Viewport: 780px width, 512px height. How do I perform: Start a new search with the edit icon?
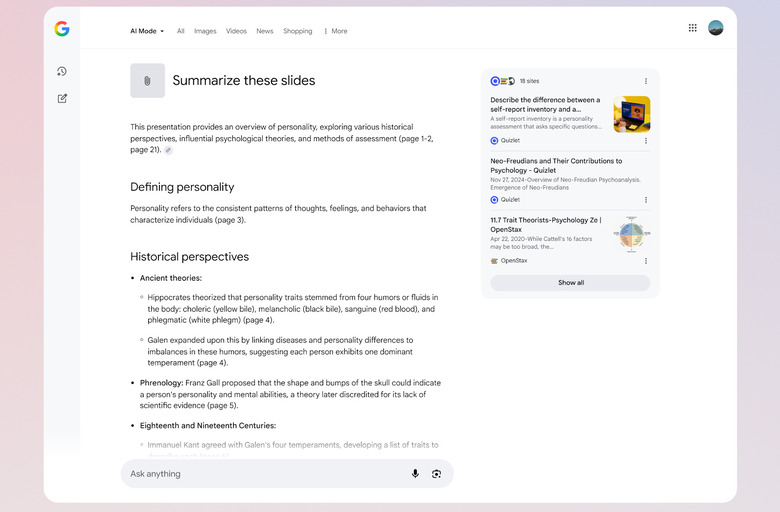(62, 98)
